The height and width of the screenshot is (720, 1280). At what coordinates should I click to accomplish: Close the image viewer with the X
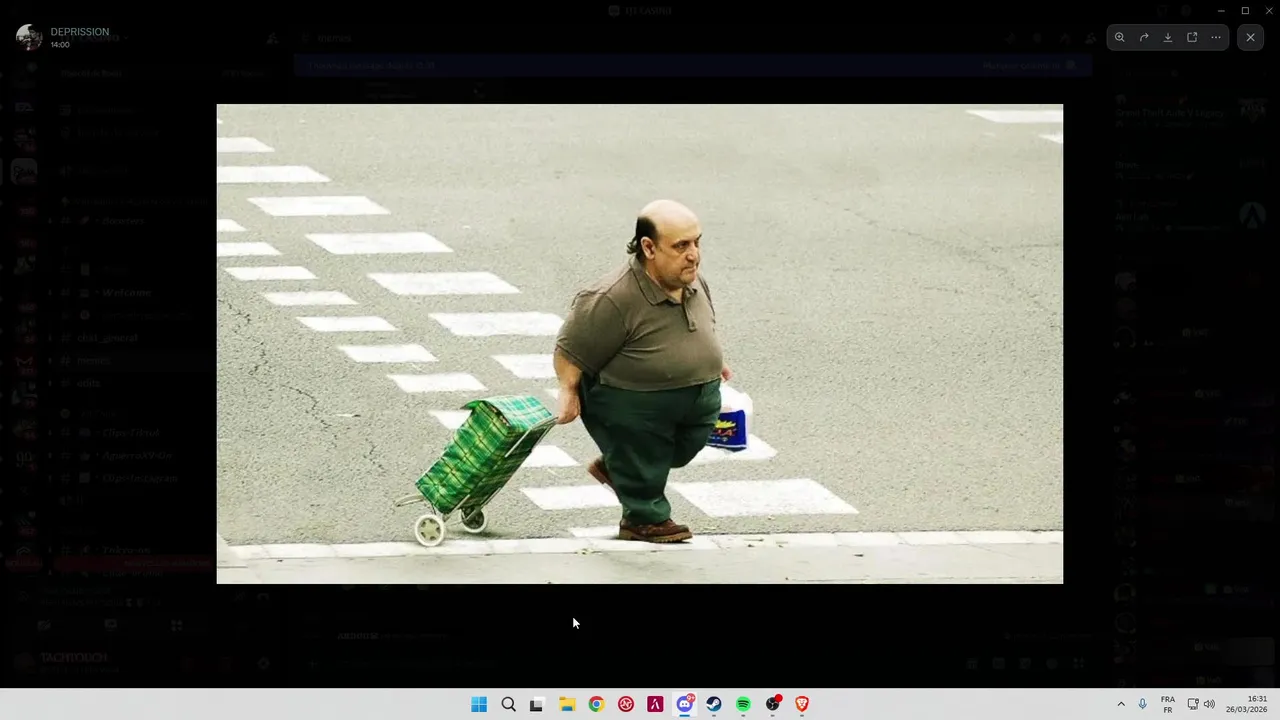point(1250,37)
